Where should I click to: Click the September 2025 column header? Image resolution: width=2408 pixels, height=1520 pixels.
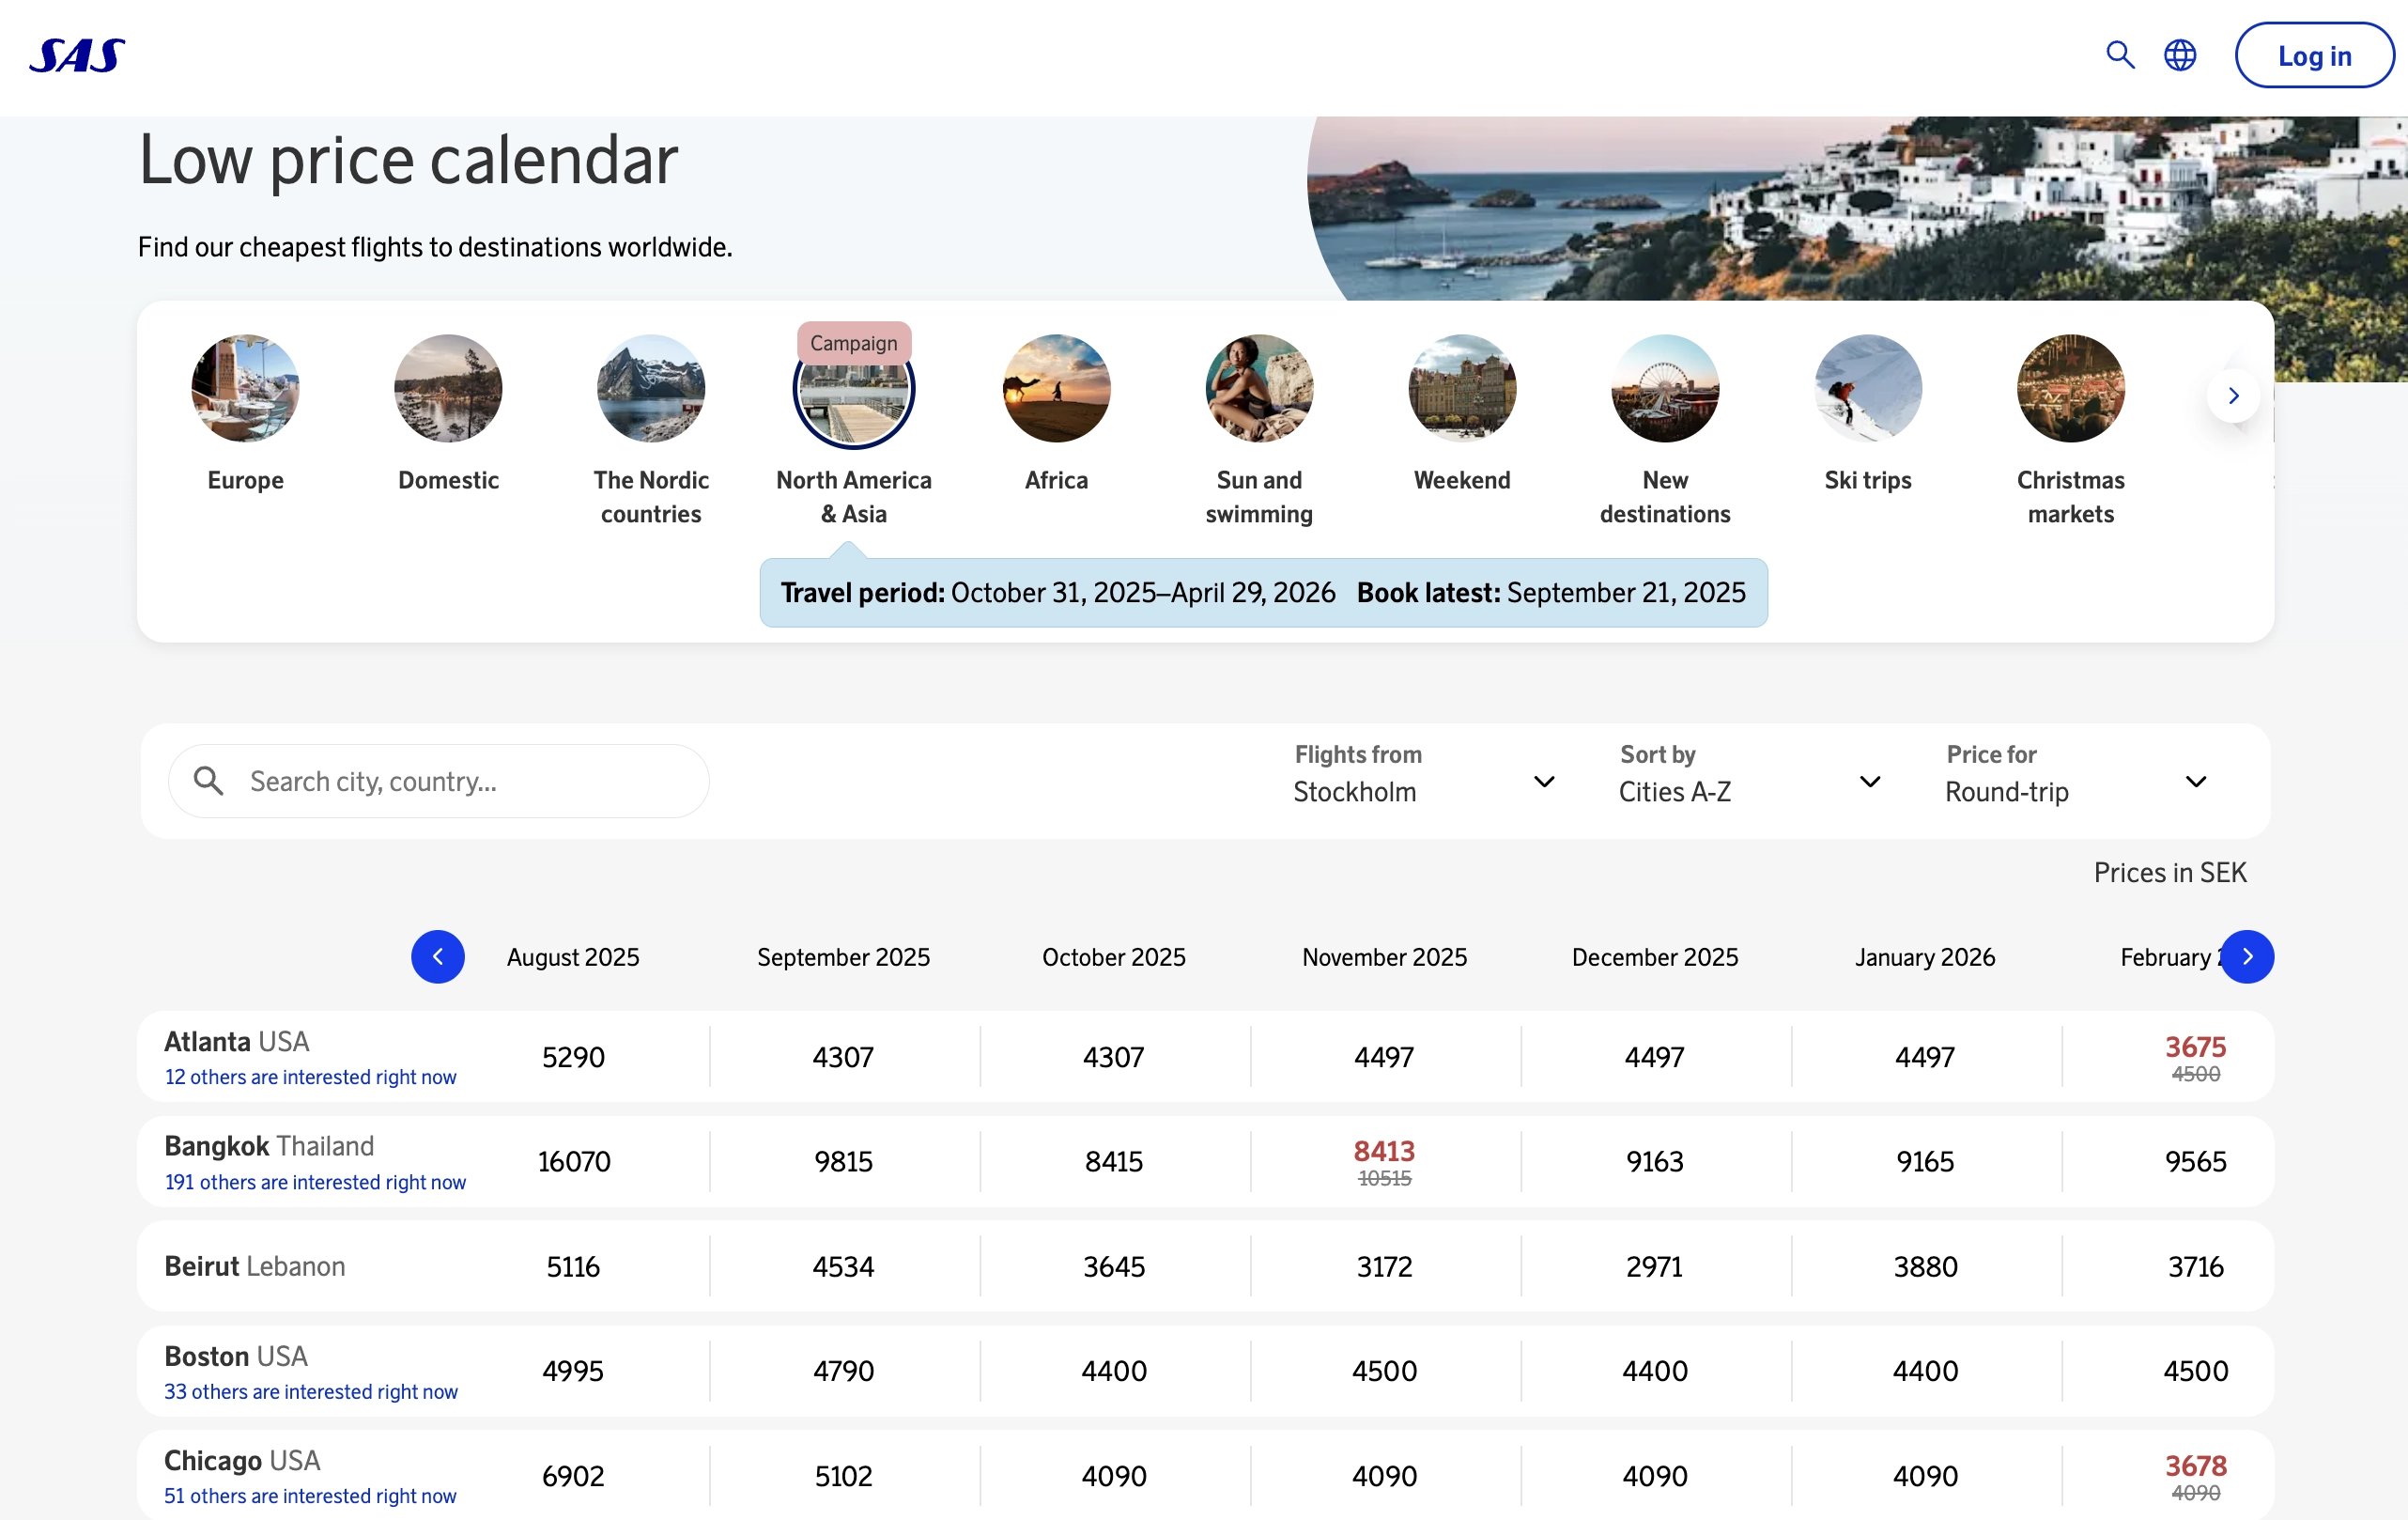843,957
